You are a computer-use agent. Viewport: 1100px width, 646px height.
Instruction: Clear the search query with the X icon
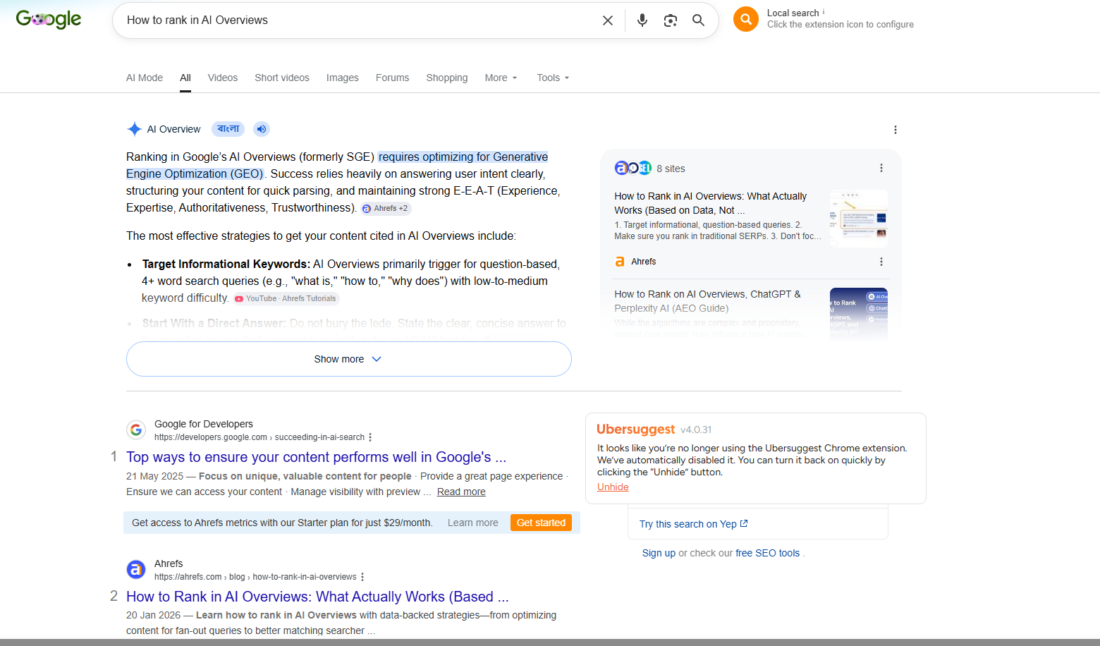(608, 20)
